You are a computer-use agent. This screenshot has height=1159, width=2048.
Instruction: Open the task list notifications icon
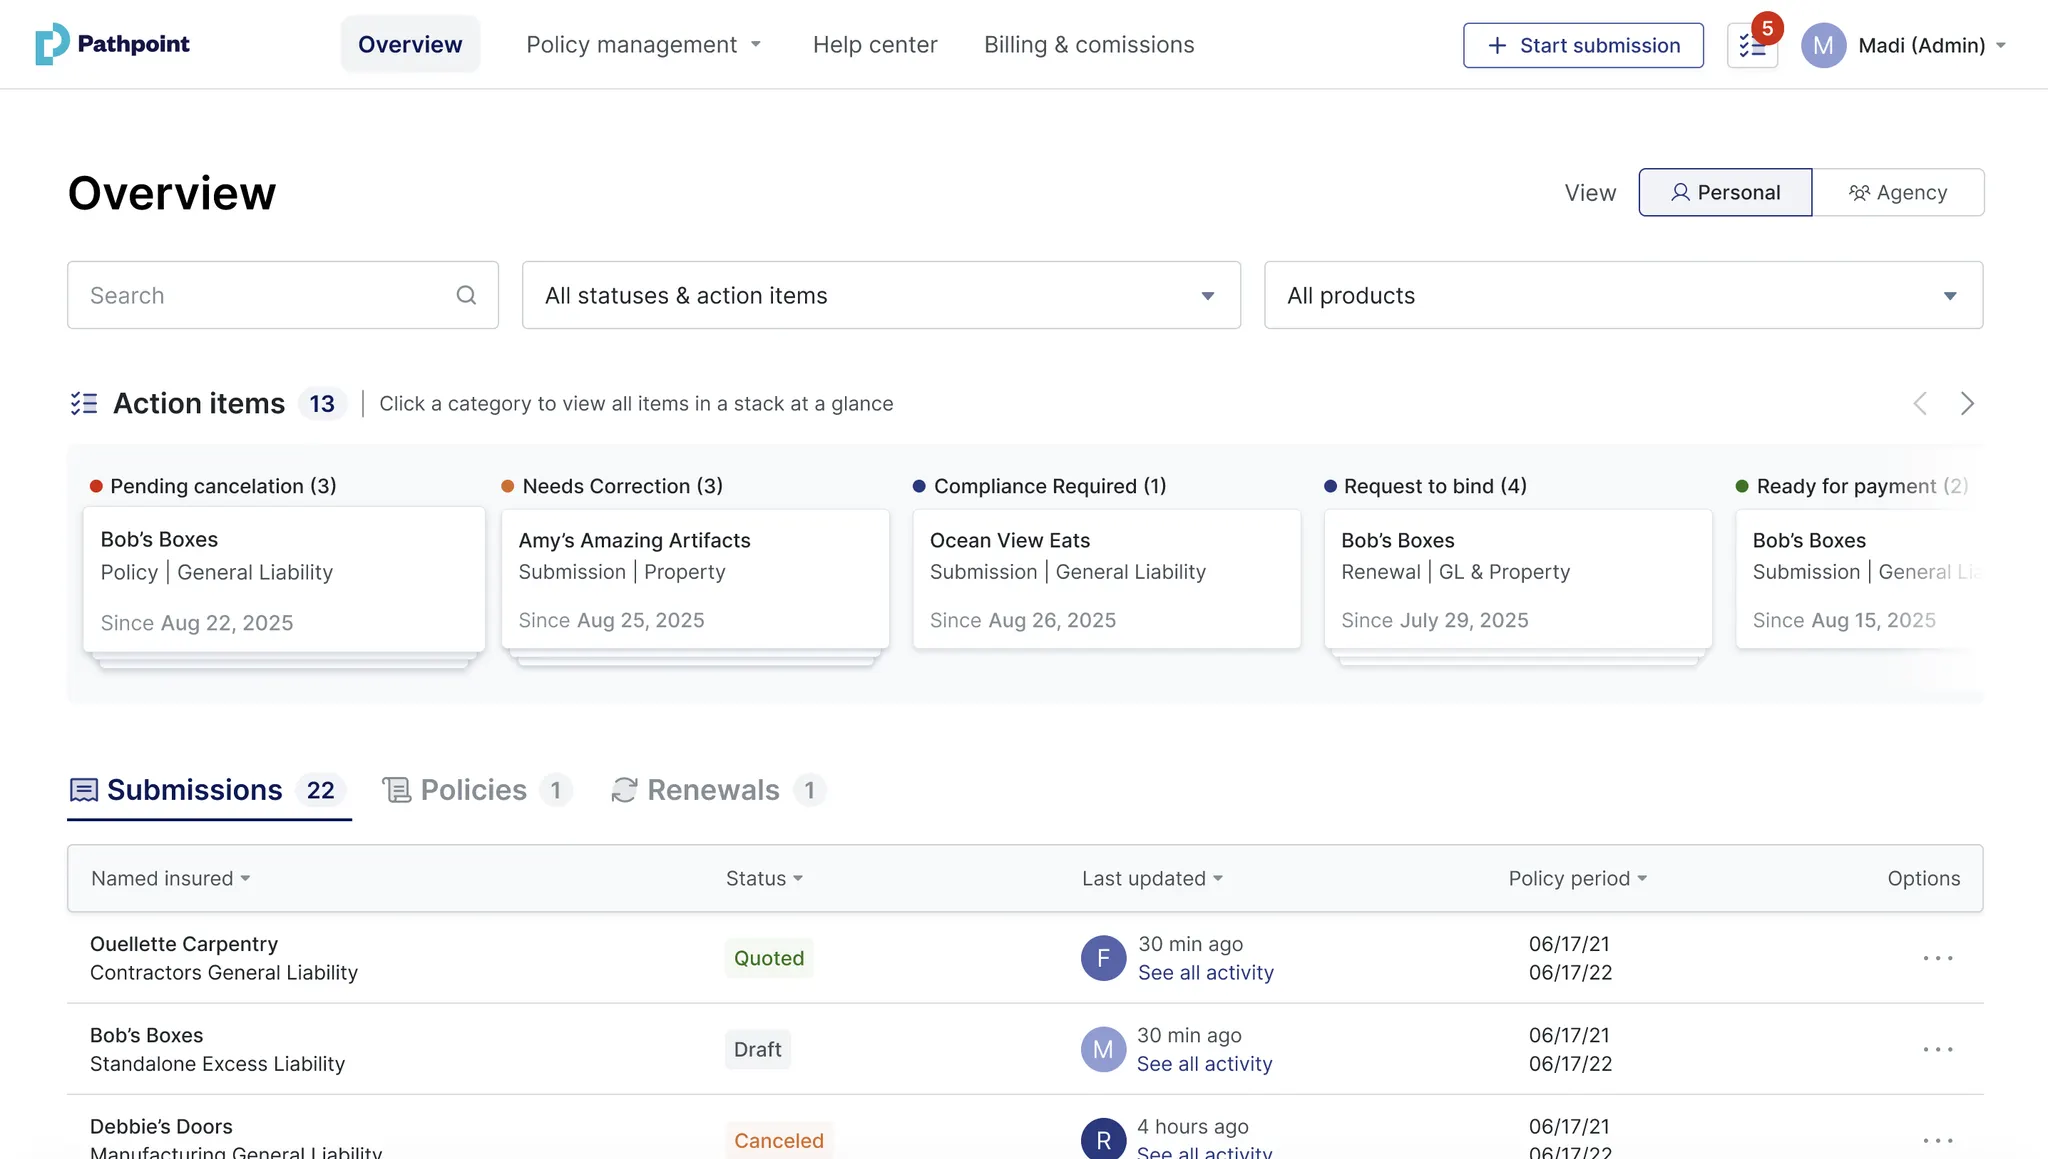coord(1752,46)
